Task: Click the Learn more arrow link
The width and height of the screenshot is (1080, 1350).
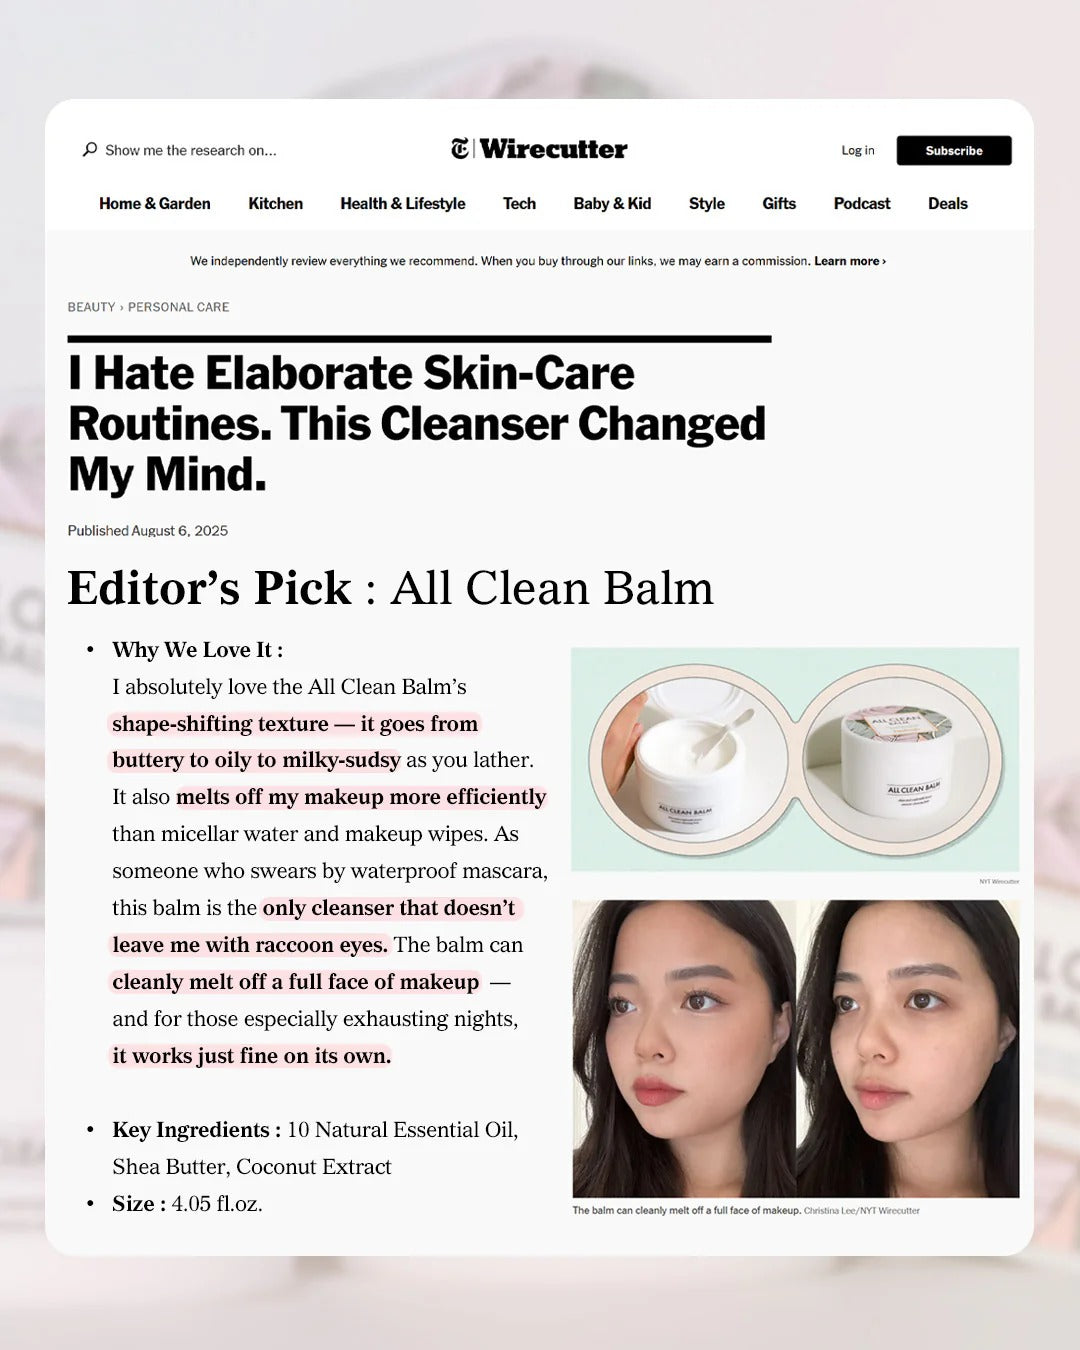Action: coord(850,261)
